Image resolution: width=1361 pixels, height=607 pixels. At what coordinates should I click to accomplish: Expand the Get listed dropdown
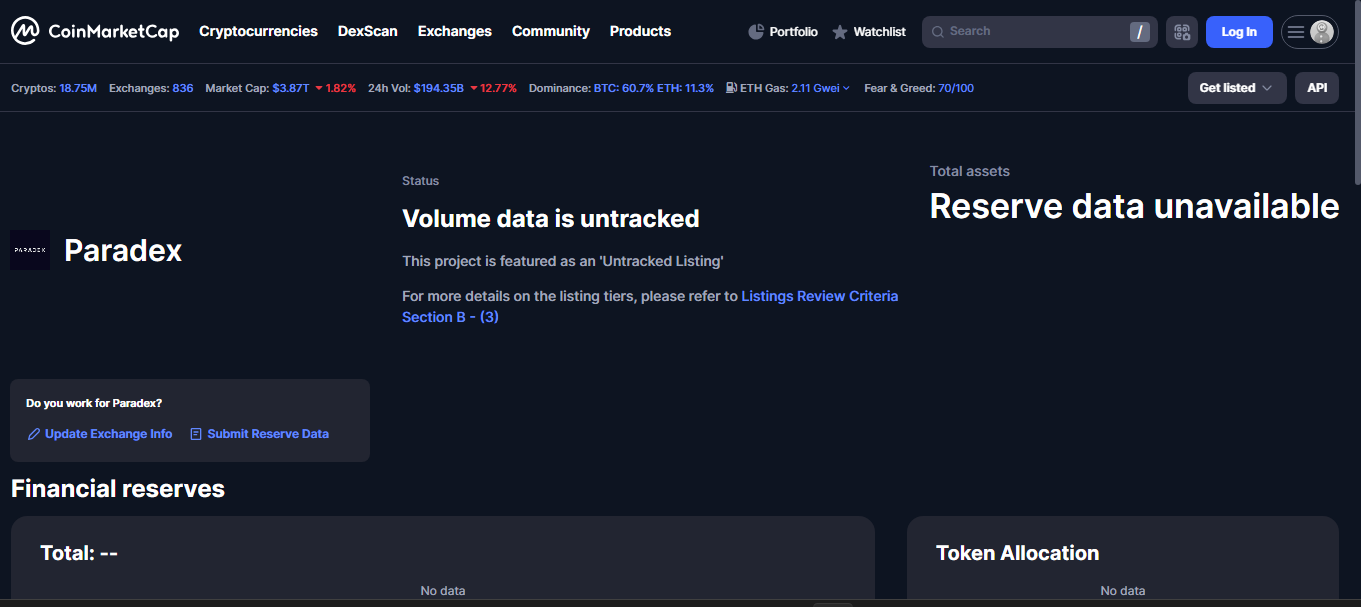tap(1237, 88)
